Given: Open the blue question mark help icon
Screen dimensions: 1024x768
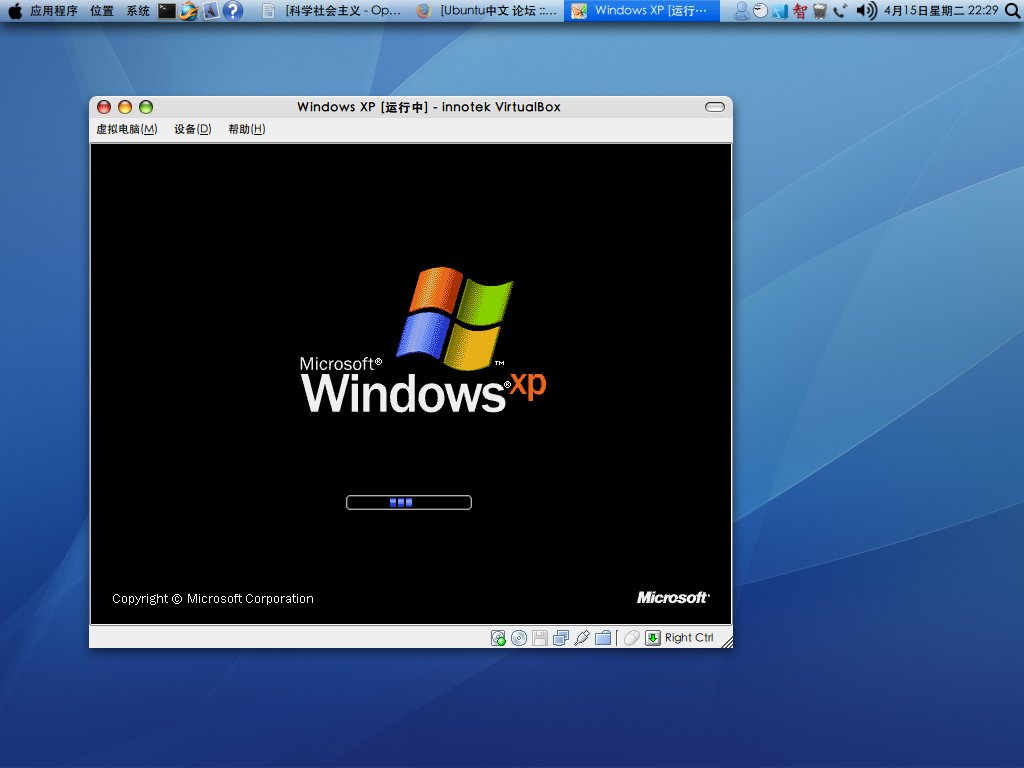Looking at the screenshot, I should pyautogui.click(x=233, y=11).
